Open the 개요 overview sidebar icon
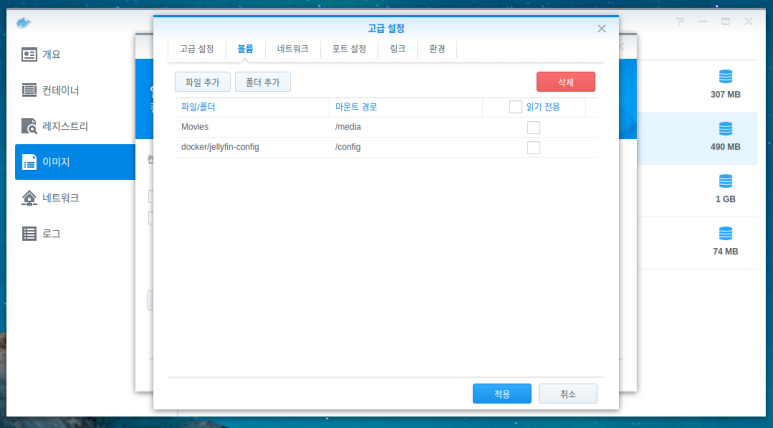 29,54
